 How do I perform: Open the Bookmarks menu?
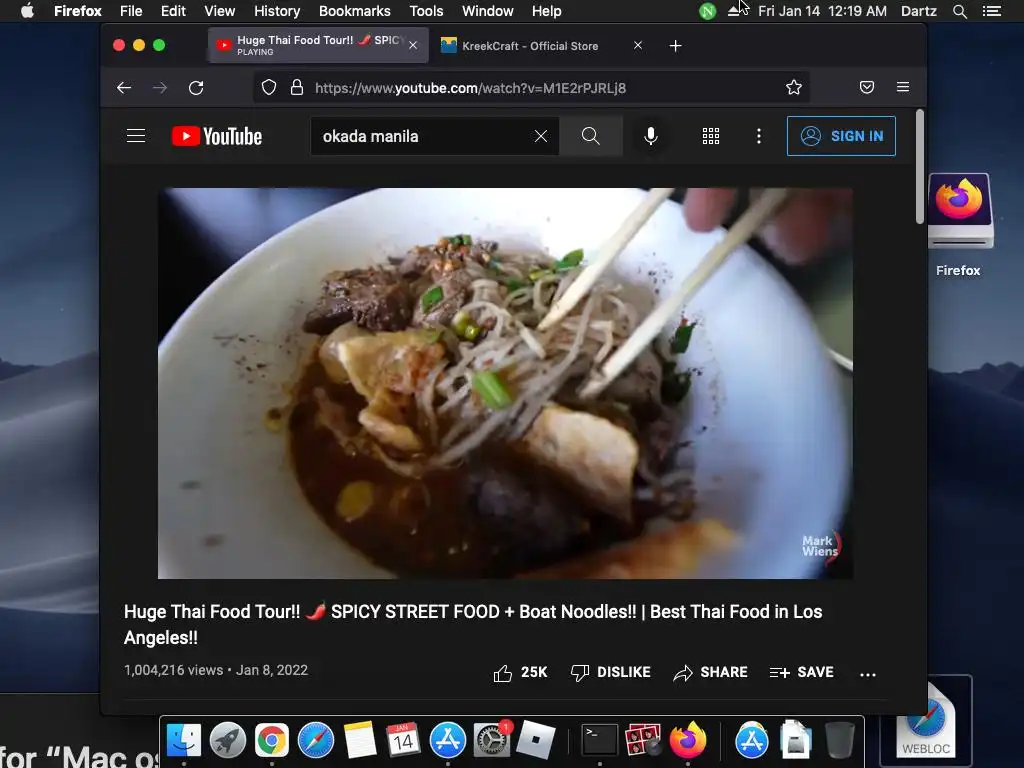click(355, 11)
